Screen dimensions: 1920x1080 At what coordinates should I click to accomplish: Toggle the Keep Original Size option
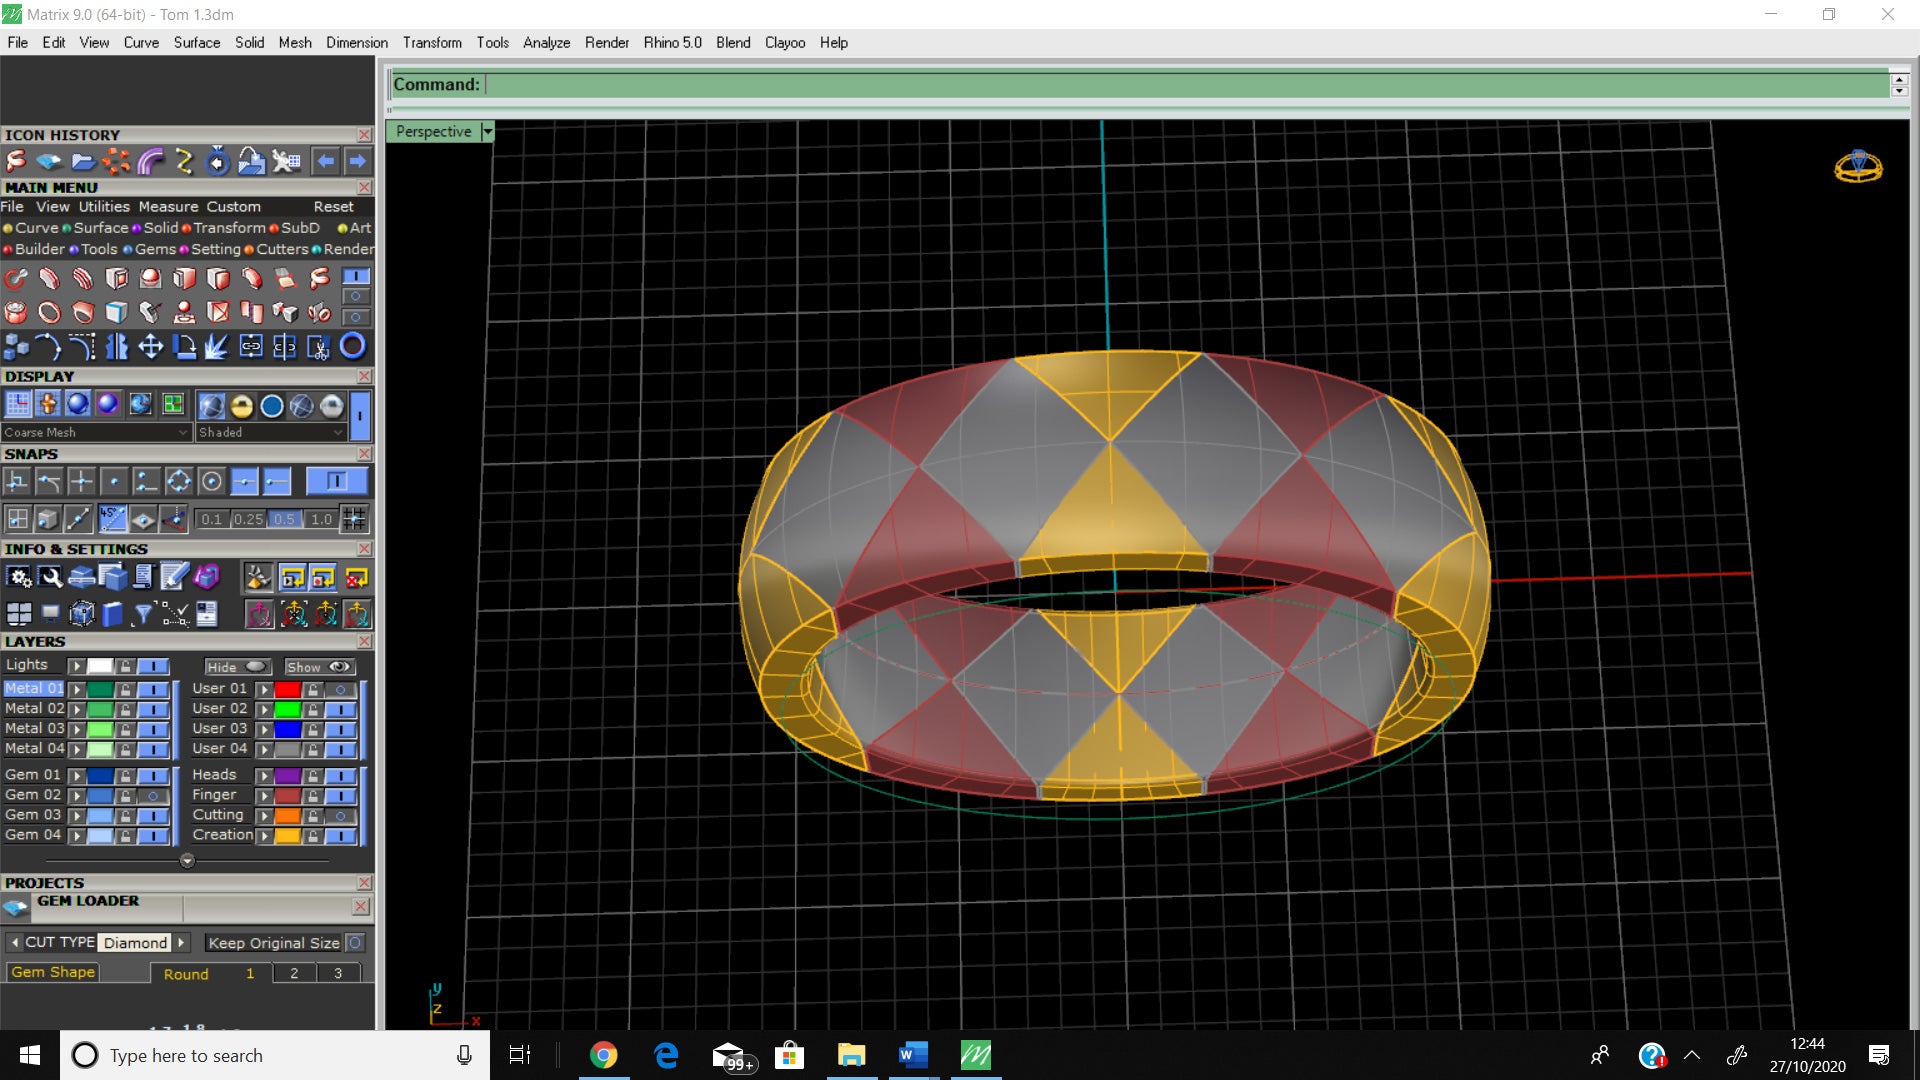[355, 943]
